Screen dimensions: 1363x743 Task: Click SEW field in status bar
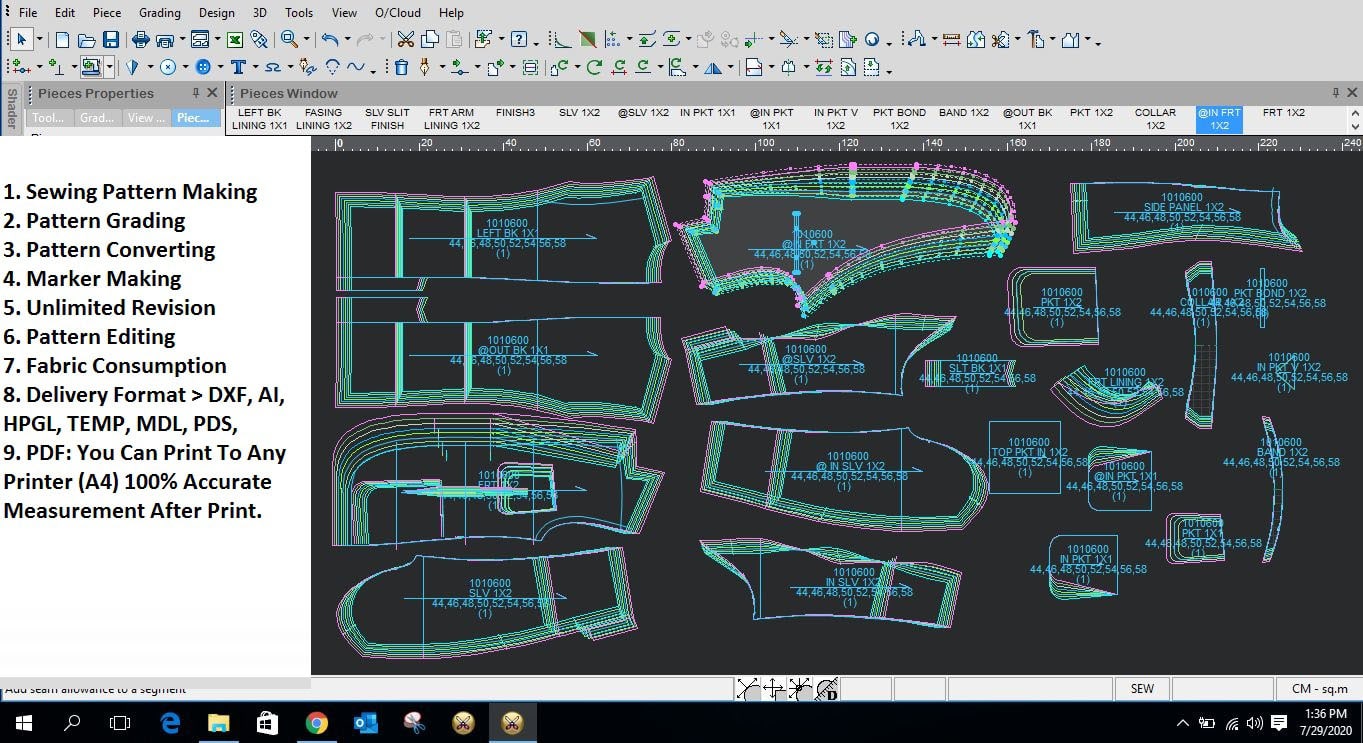pos(1142,689)
